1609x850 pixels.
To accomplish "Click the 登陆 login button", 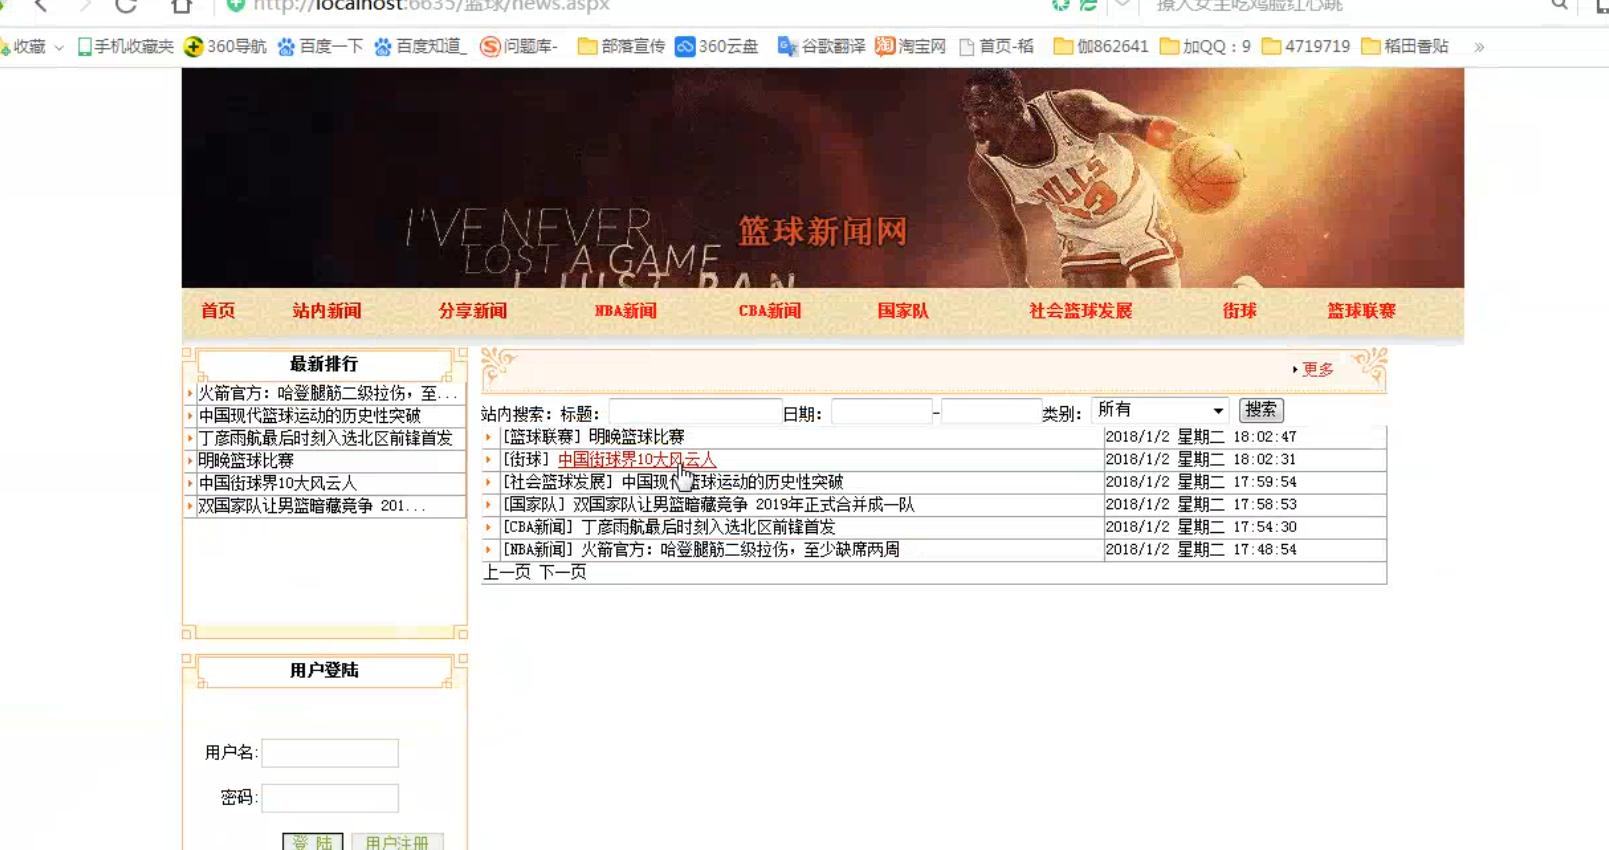I will tap(313, 842).
